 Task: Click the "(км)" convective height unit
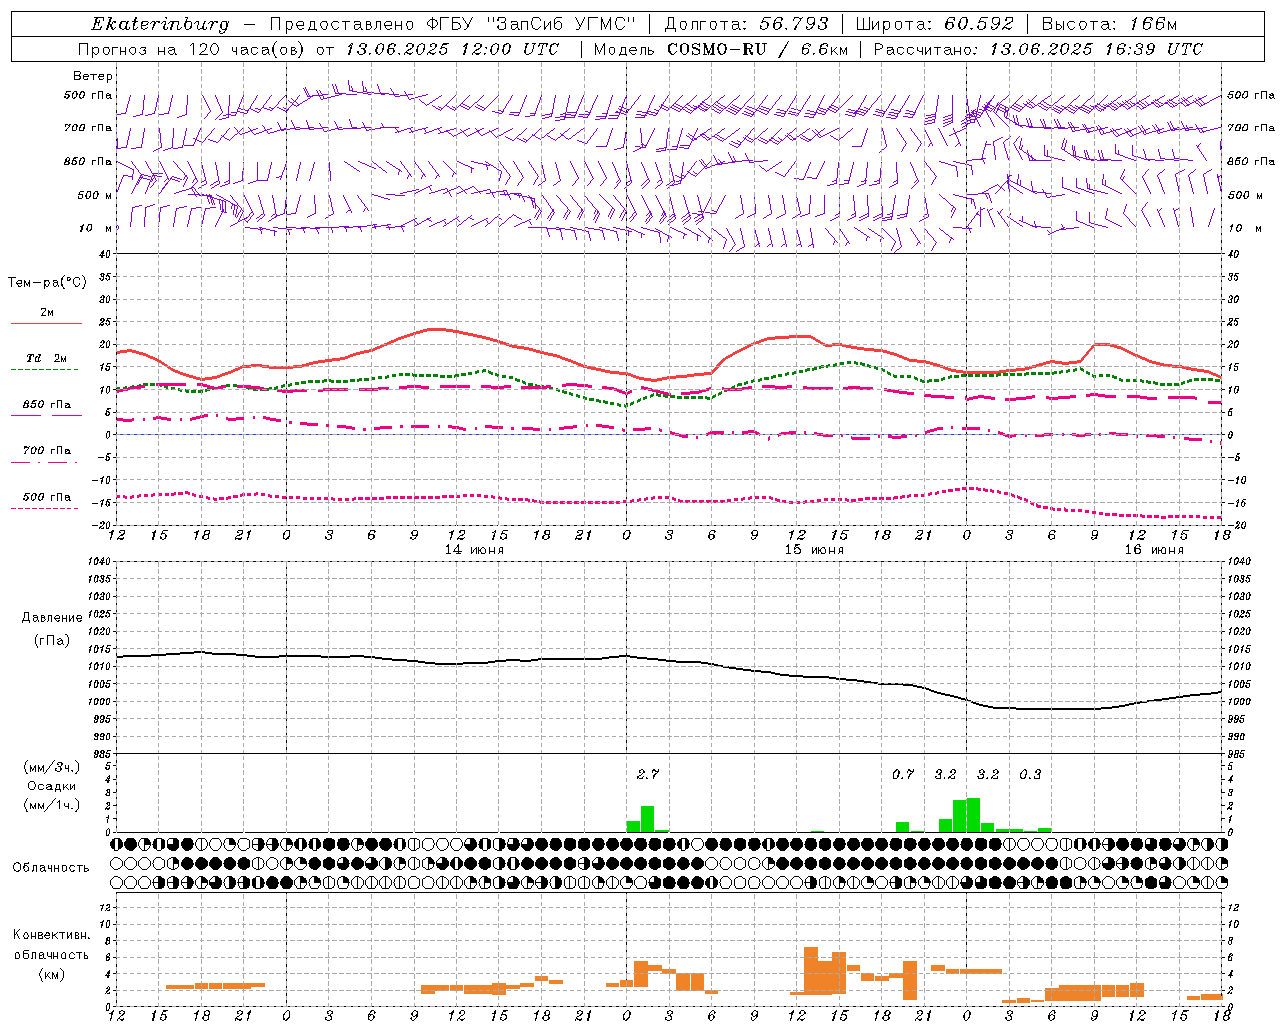click(52, 974)
